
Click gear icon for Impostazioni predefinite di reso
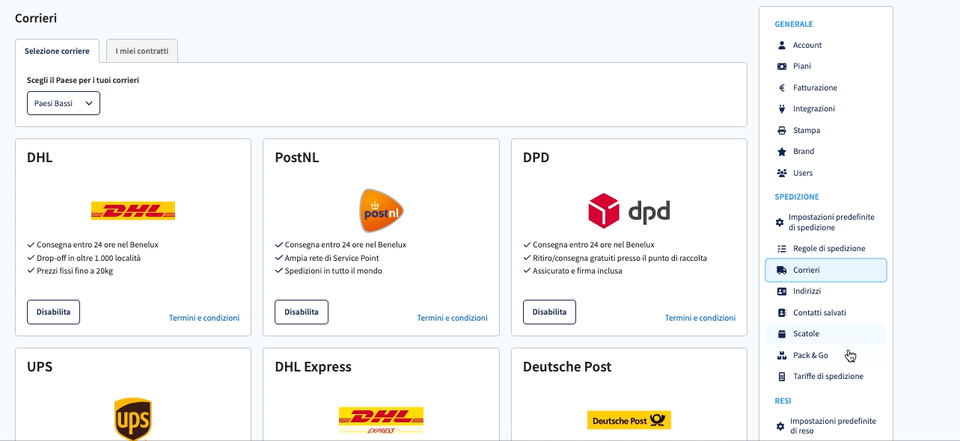click(779, 426)
